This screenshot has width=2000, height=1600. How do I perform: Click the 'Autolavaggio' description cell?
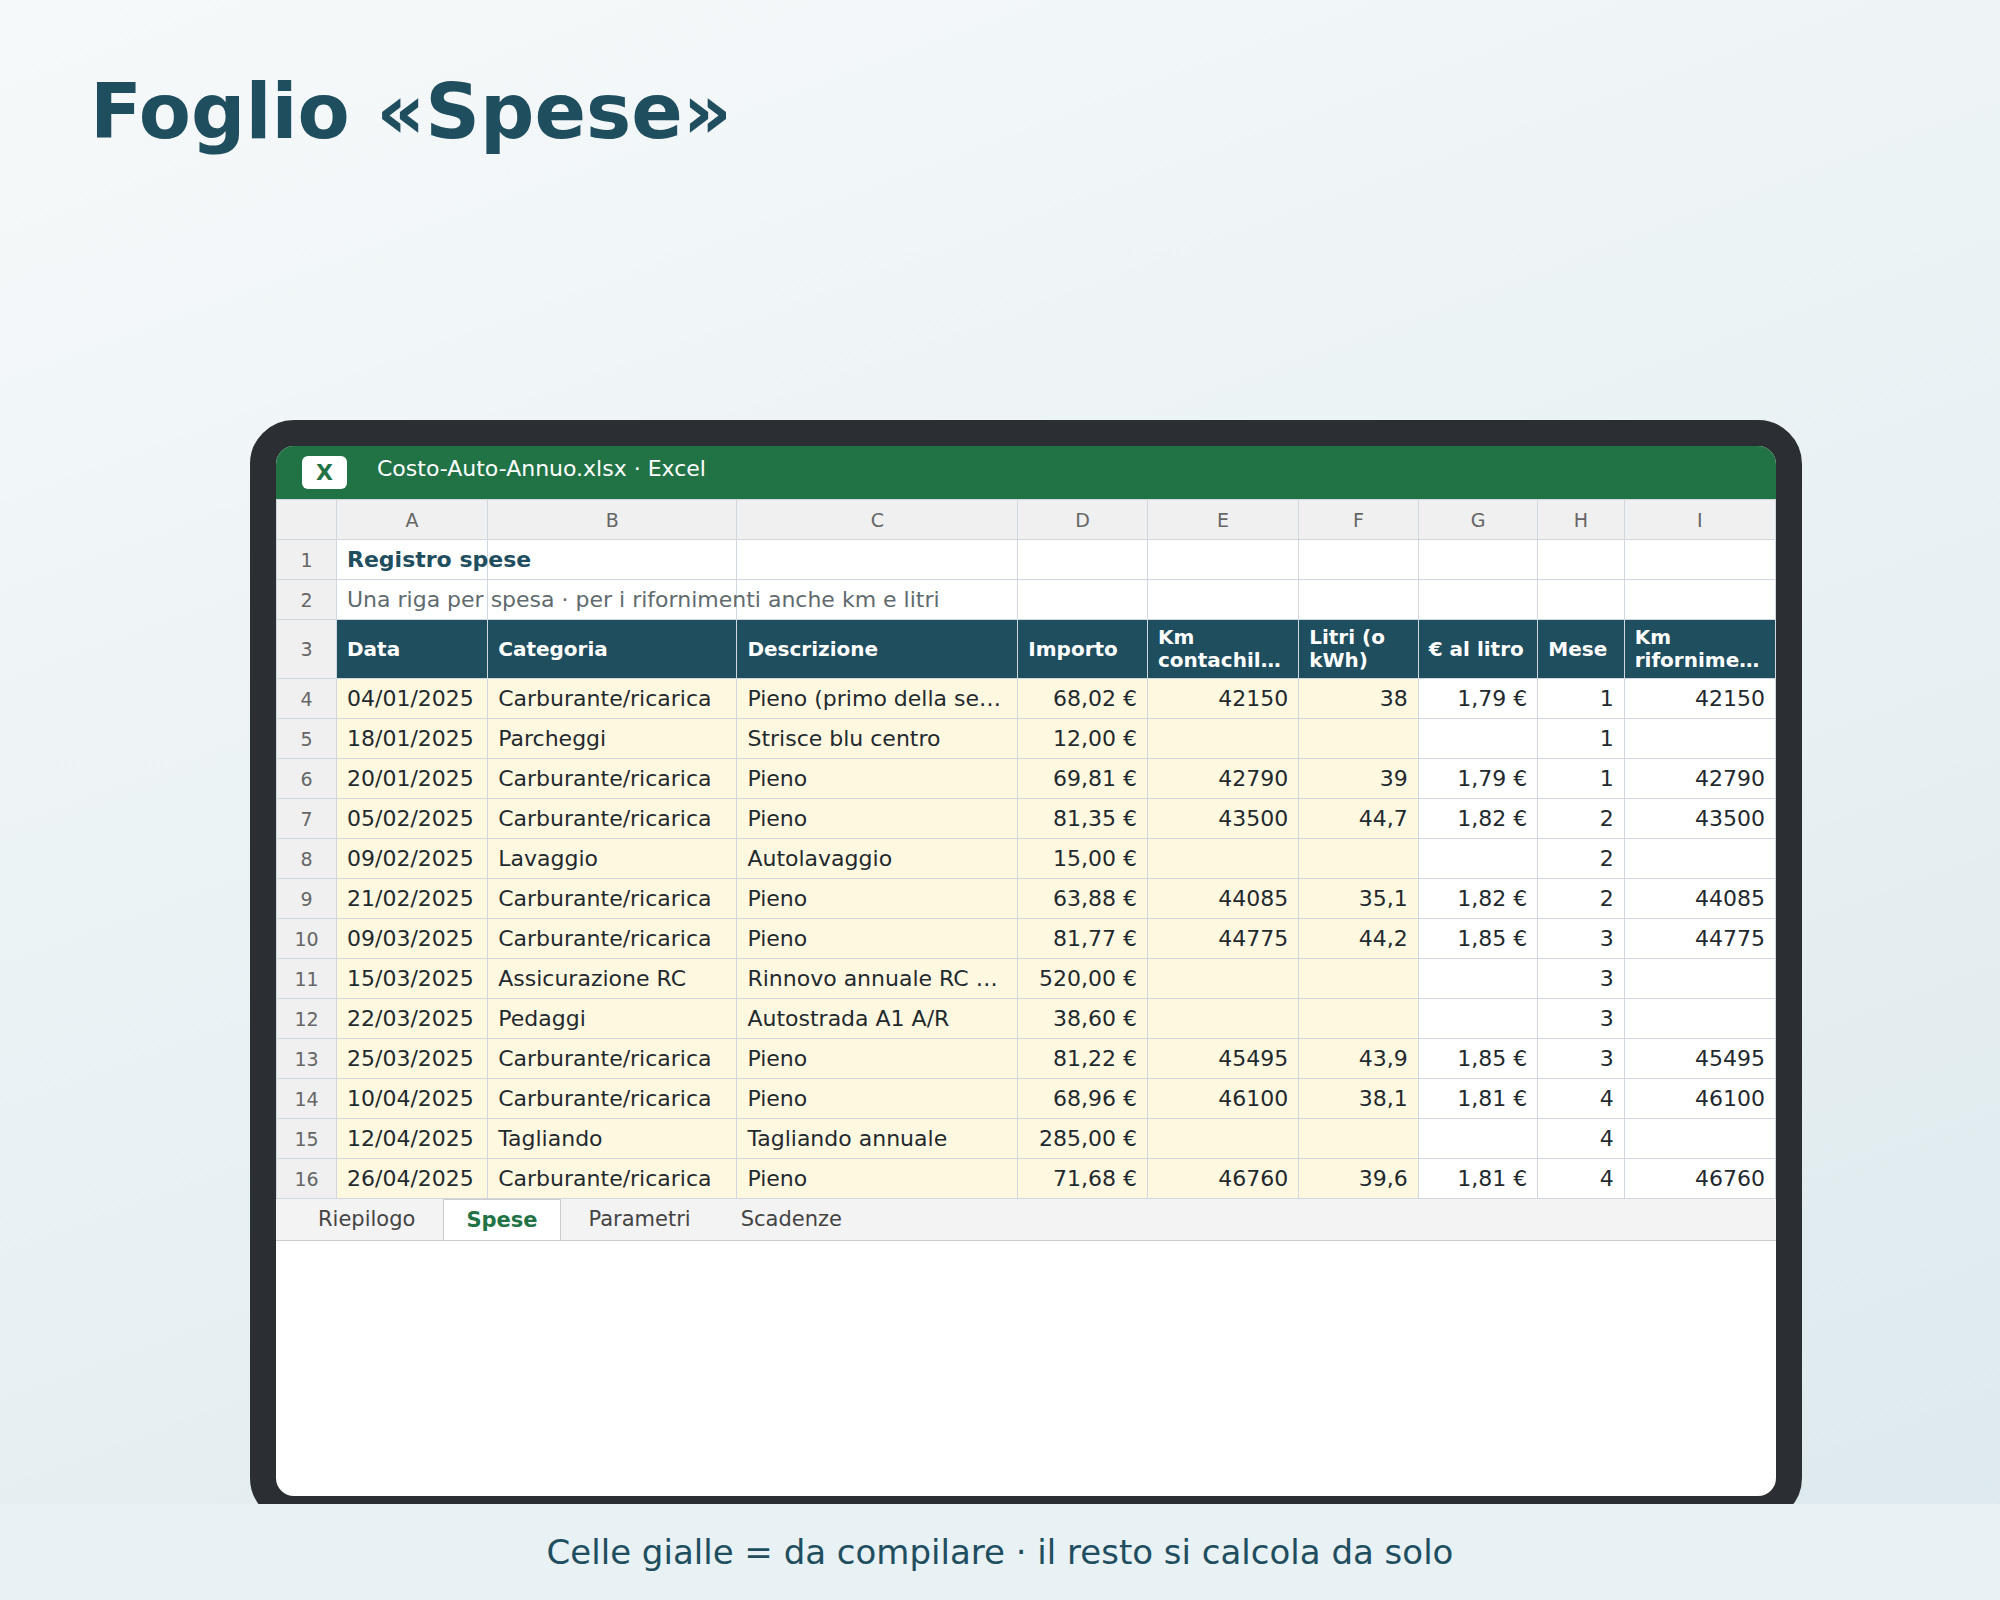click(x=877, y=859)
